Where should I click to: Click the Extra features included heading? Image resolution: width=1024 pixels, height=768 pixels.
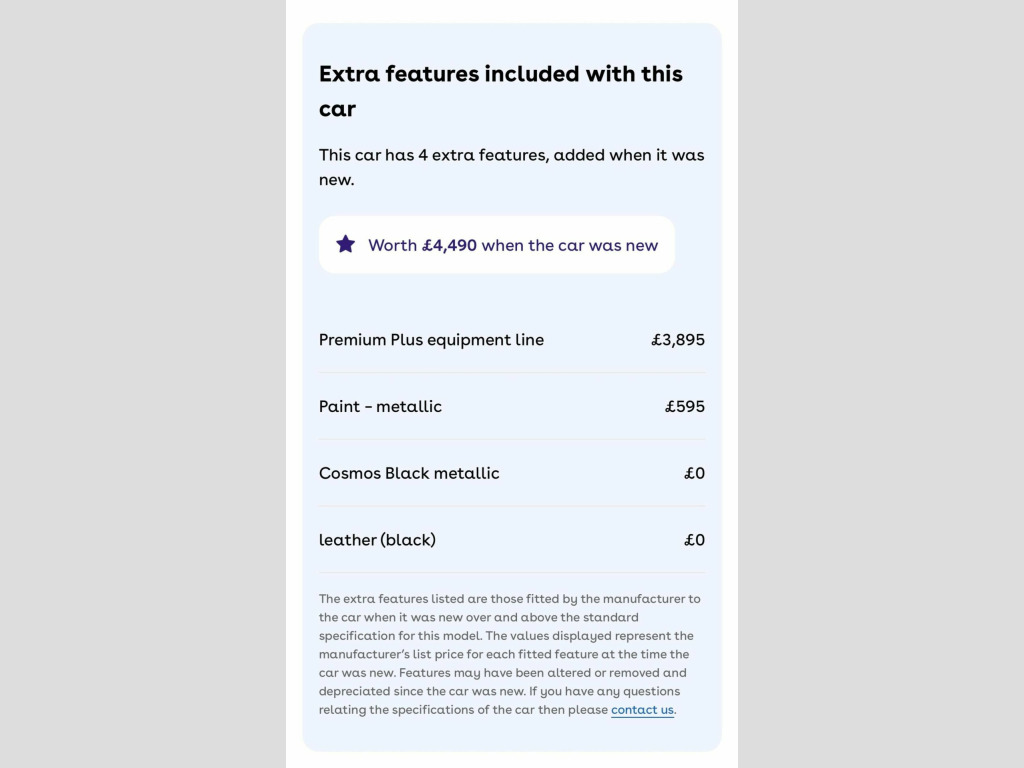[500, 74]
